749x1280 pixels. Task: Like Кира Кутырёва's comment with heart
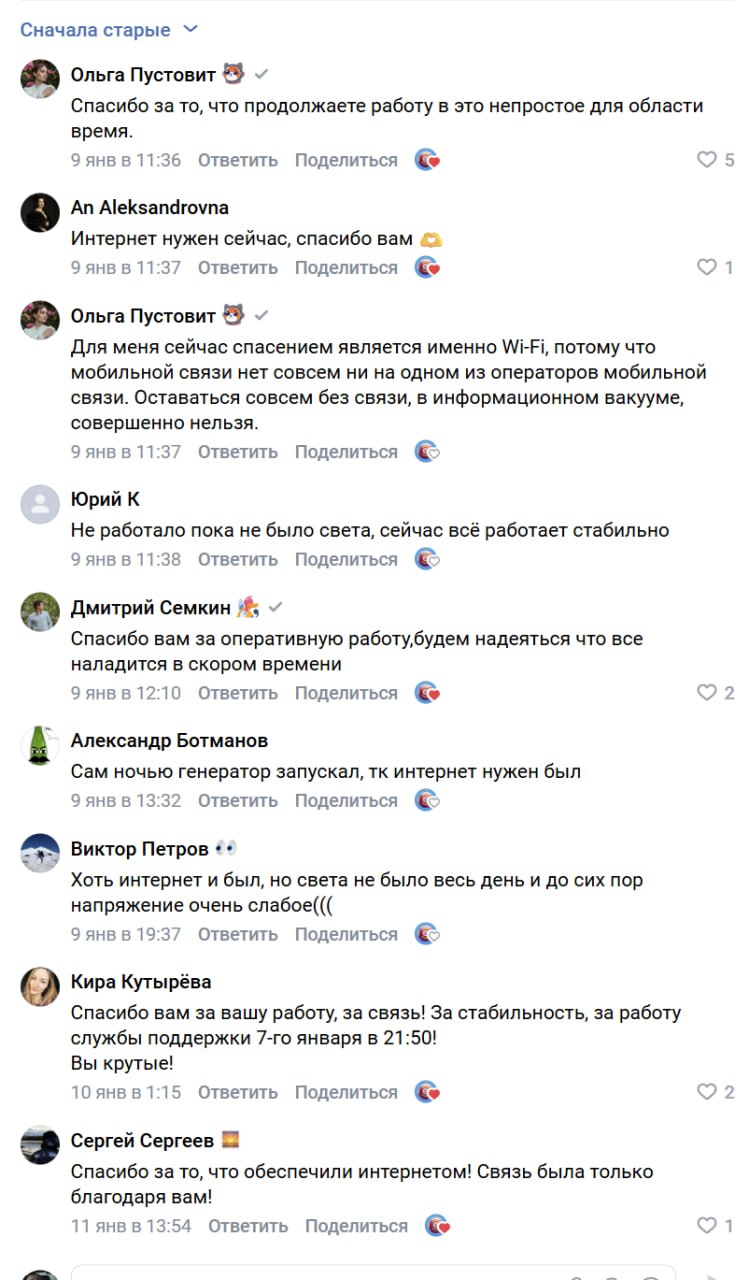pyautogui.click(x=707, y=1092)
